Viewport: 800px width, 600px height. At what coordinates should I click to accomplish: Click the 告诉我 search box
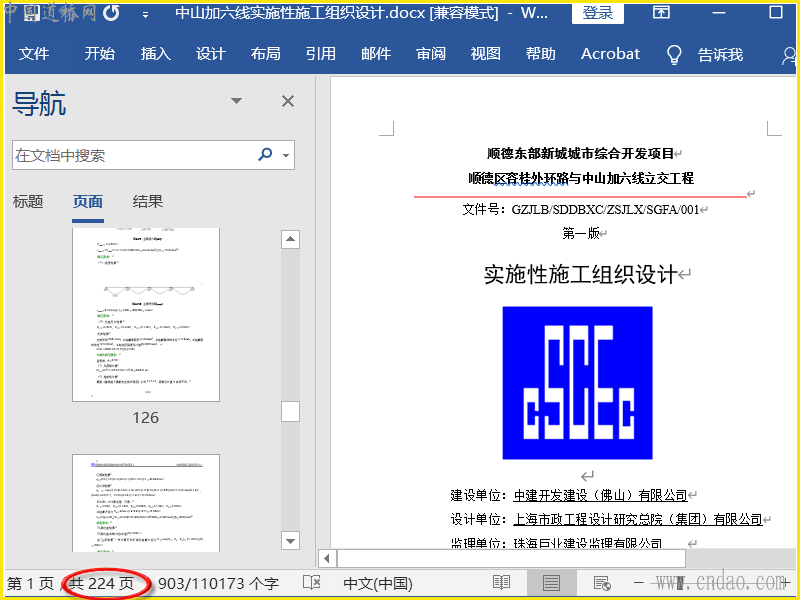point(720,54)
